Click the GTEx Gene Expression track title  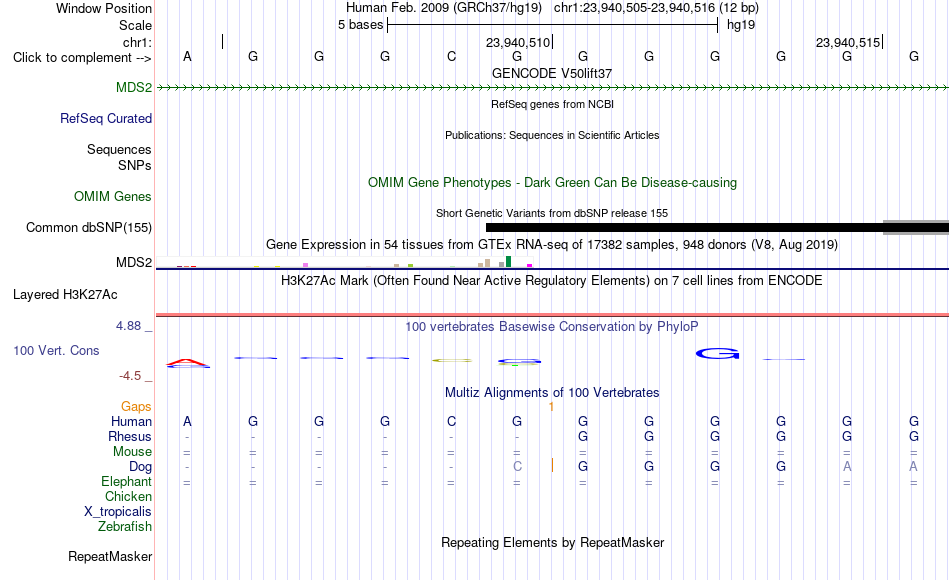click(x=552, y=245)
